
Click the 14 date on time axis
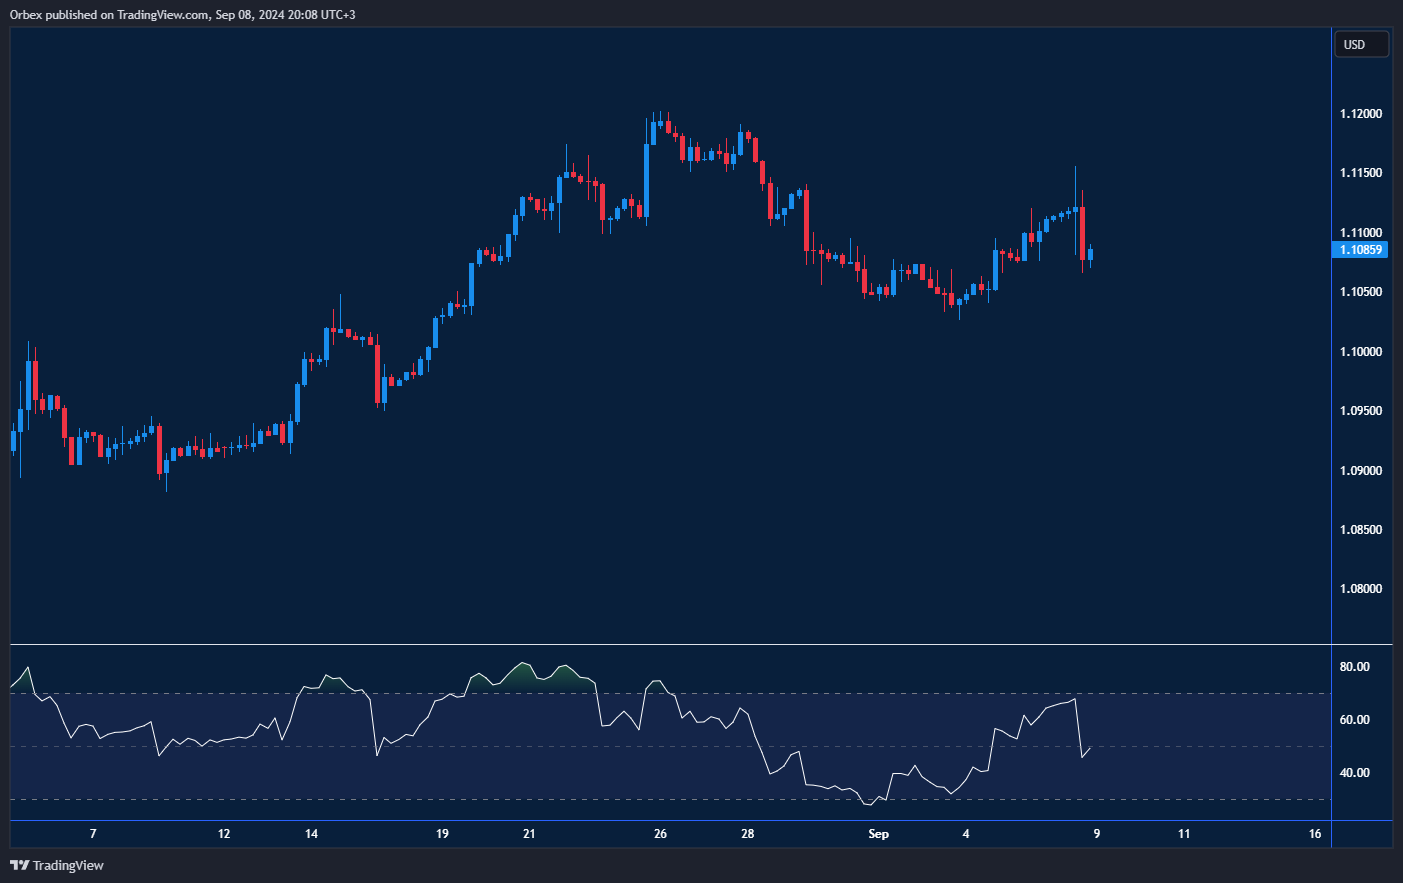pos(311,834)
